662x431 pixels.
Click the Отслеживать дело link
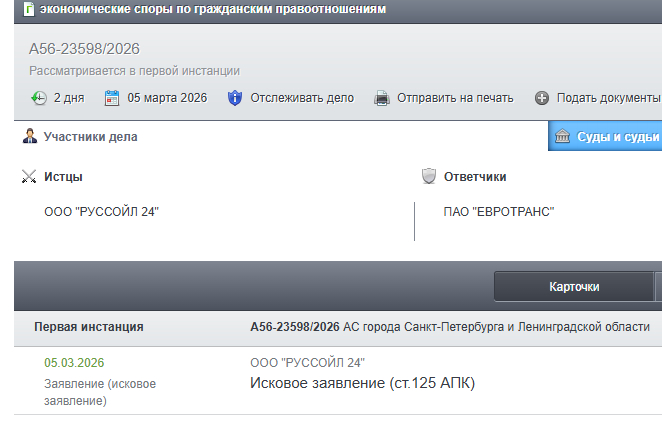pos(302,98)
